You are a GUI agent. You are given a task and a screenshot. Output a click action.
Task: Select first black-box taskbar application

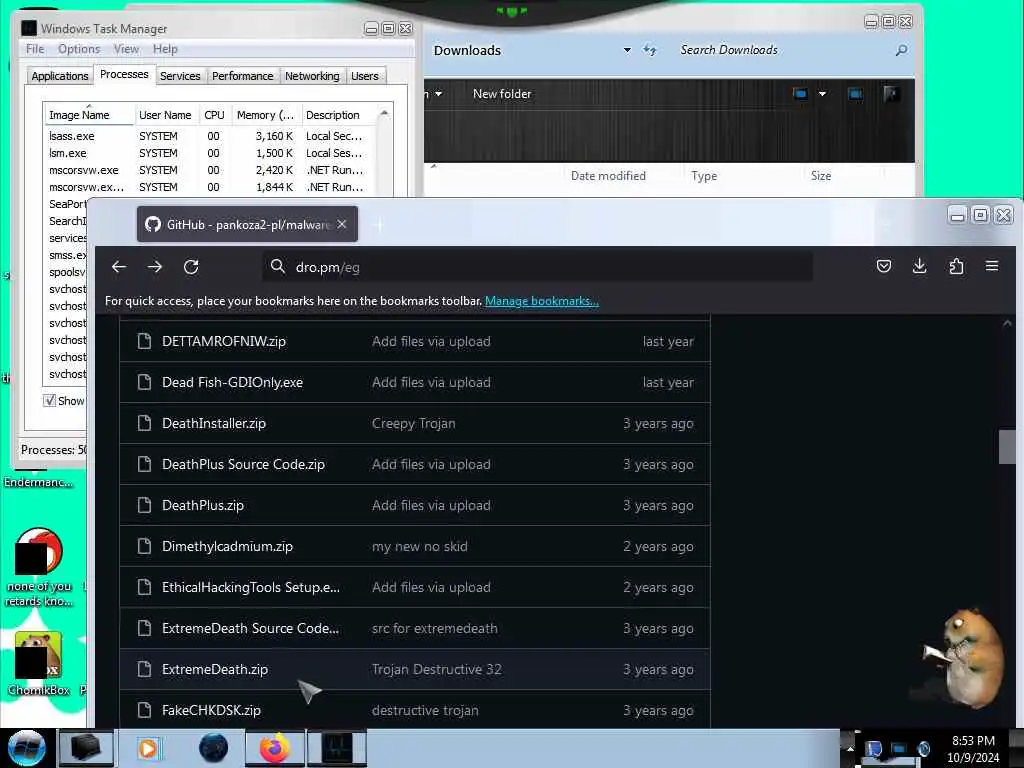coord(86,748)
